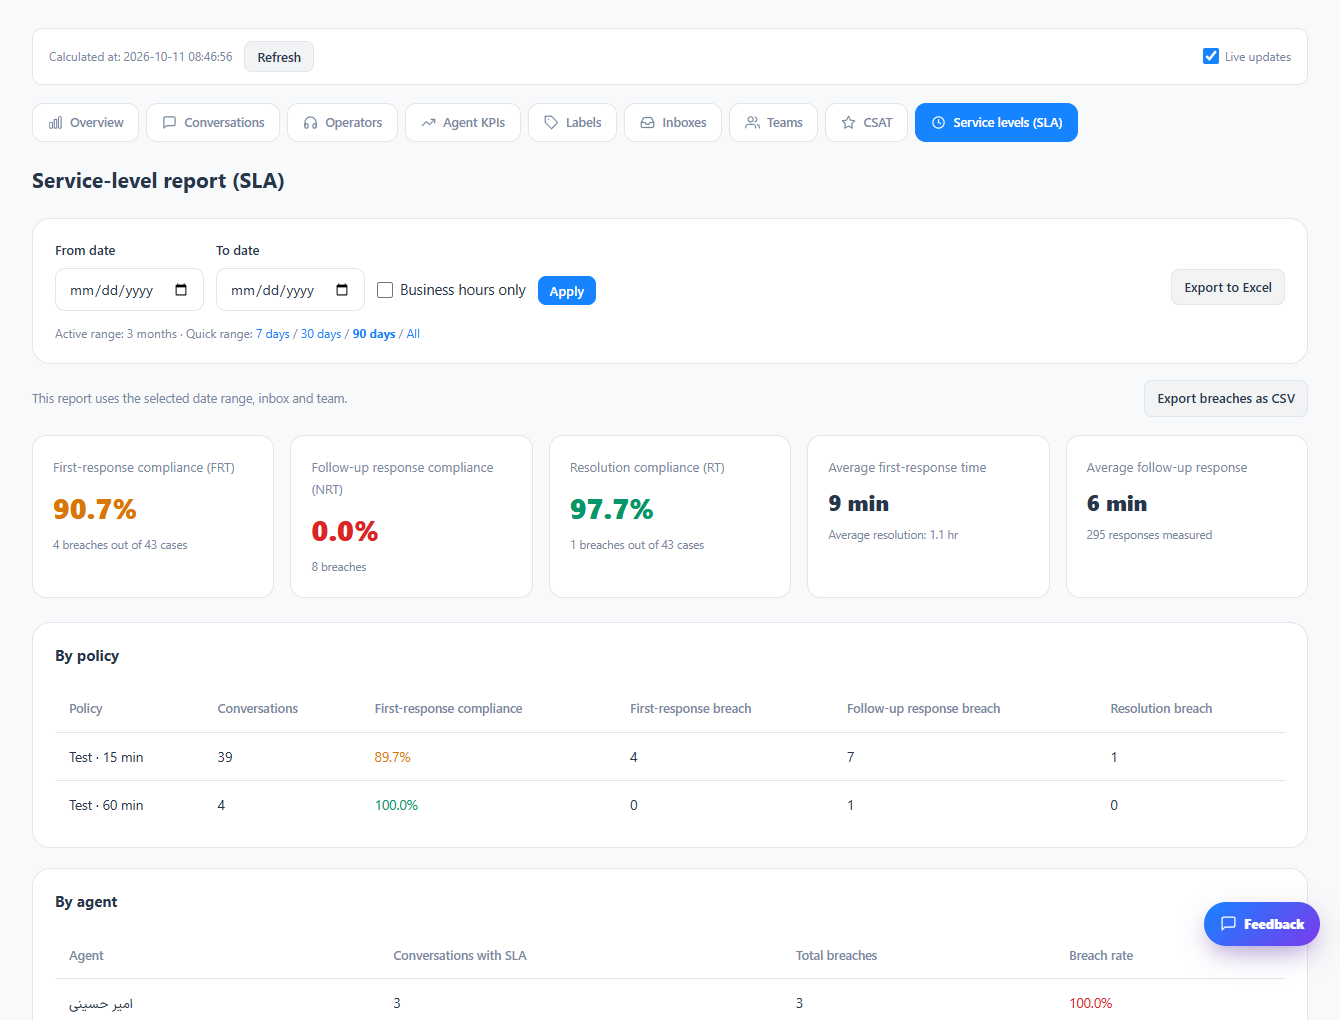The width and height of the screenshot is (1340, 1020).
Task: Click the chat icon on Feedback button
Action: [x=1228, y=924]
